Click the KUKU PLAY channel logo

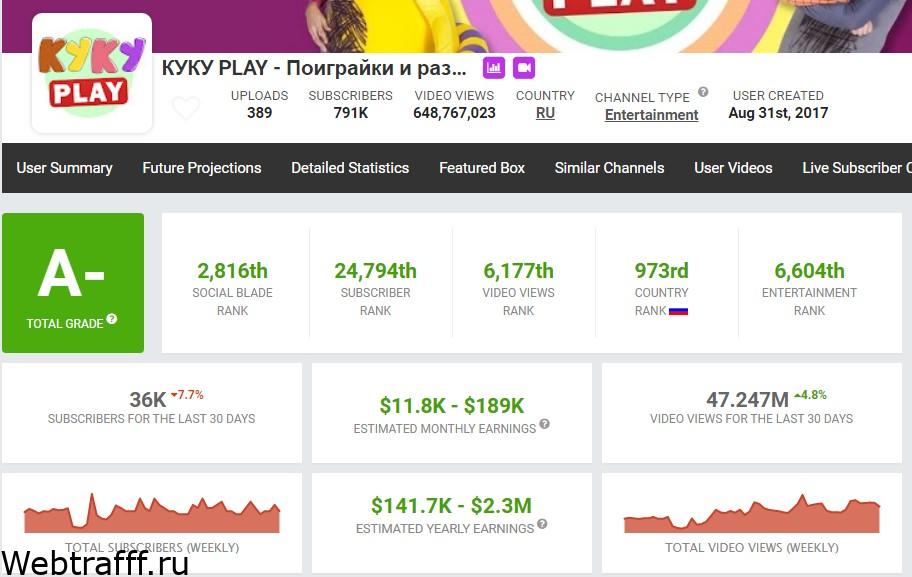click(x=92, y=73)
